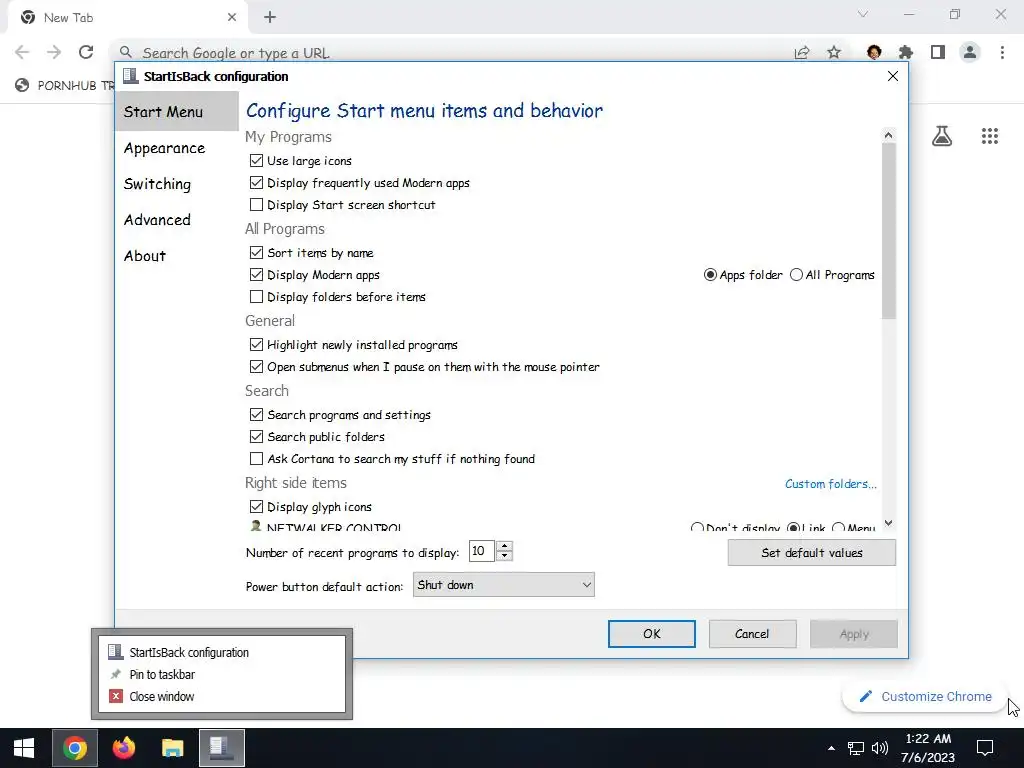The image size is (1024, 768).
Task: Open the Google apps grid icon
Action: click(989, 136)
